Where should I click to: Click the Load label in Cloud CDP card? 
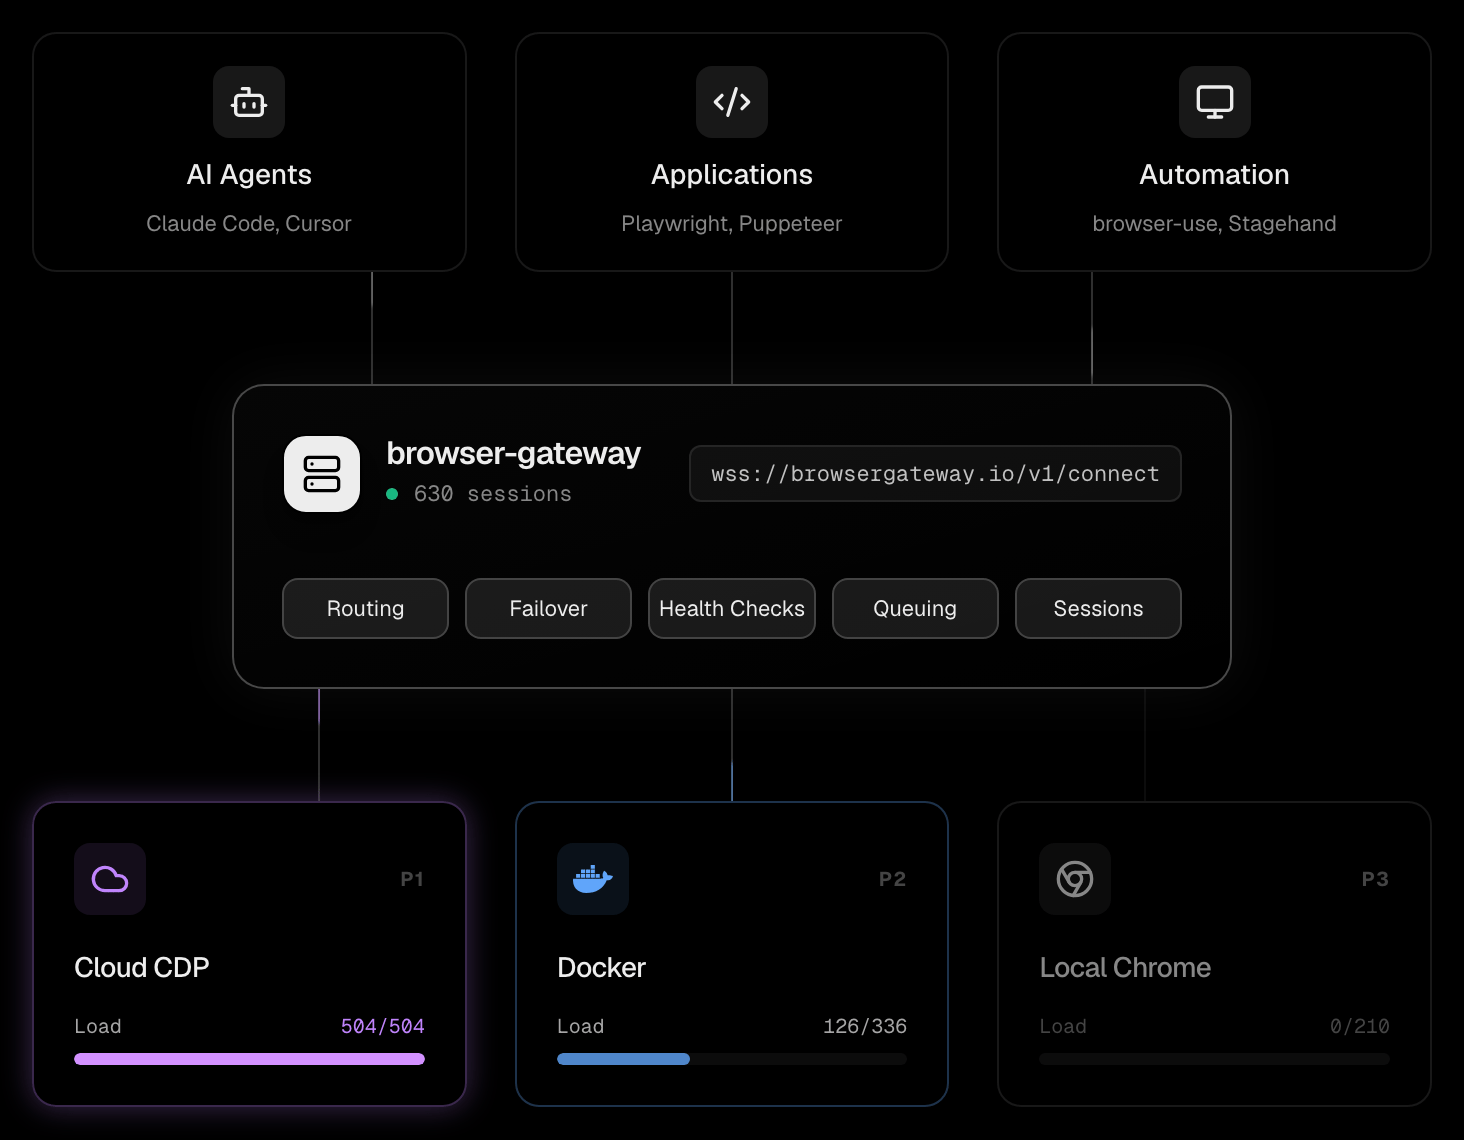pyautogui.click(x=98, y=1026)
